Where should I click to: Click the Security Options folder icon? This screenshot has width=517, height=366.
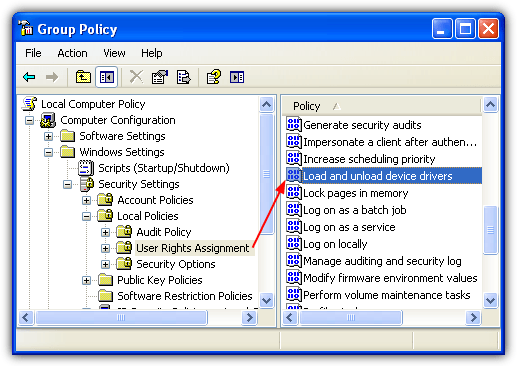tap(124, 264)
